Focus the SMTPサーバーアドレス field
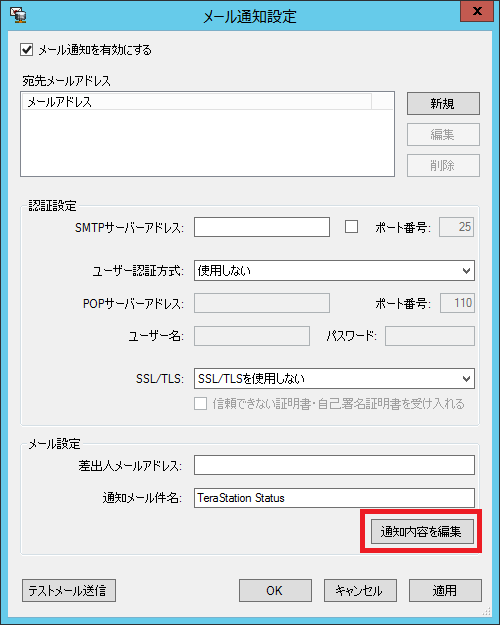 click(x=262, y=227)
